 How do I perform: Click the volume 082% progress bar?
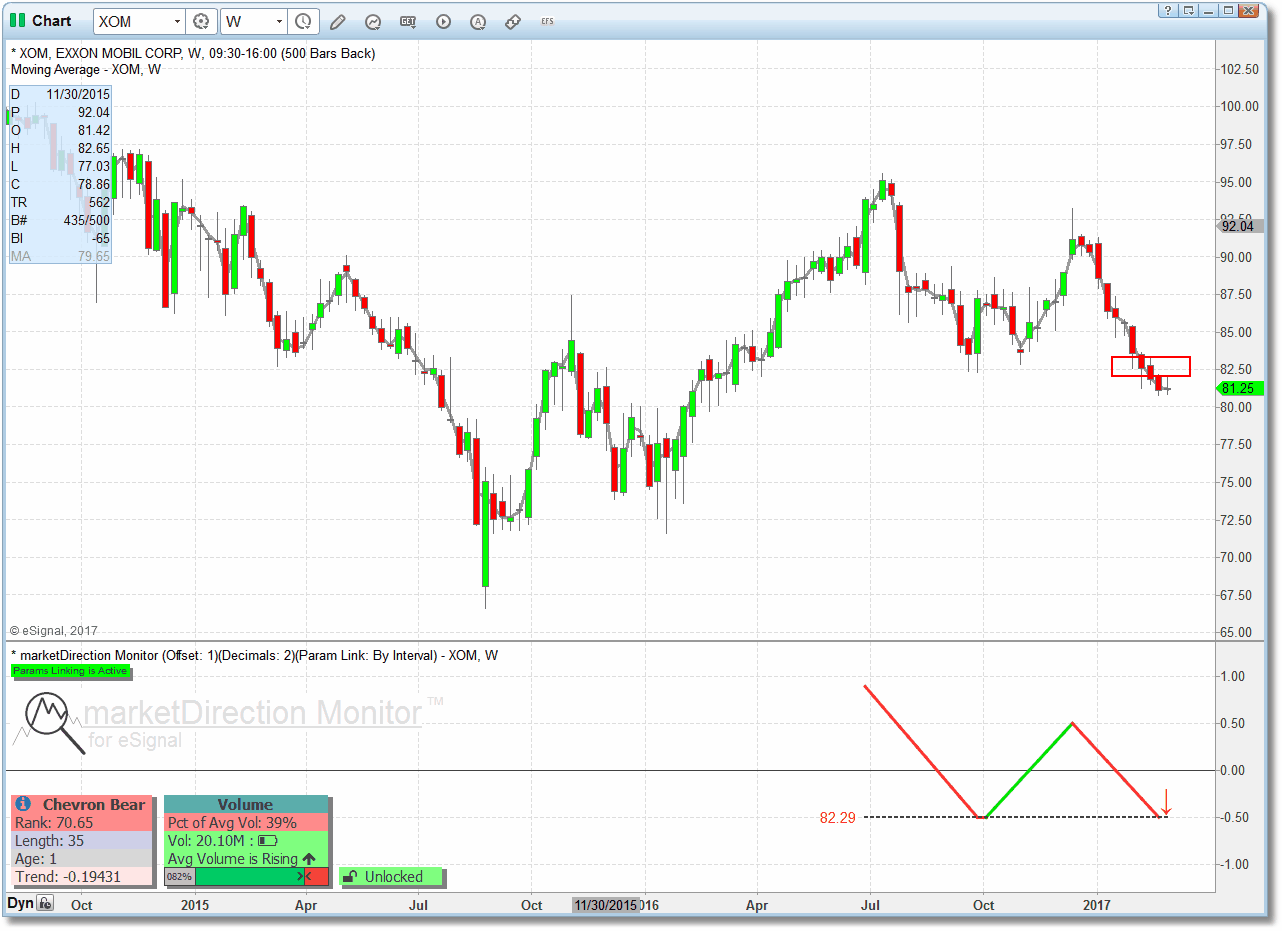pyautogui.click(x=246, y=877)
